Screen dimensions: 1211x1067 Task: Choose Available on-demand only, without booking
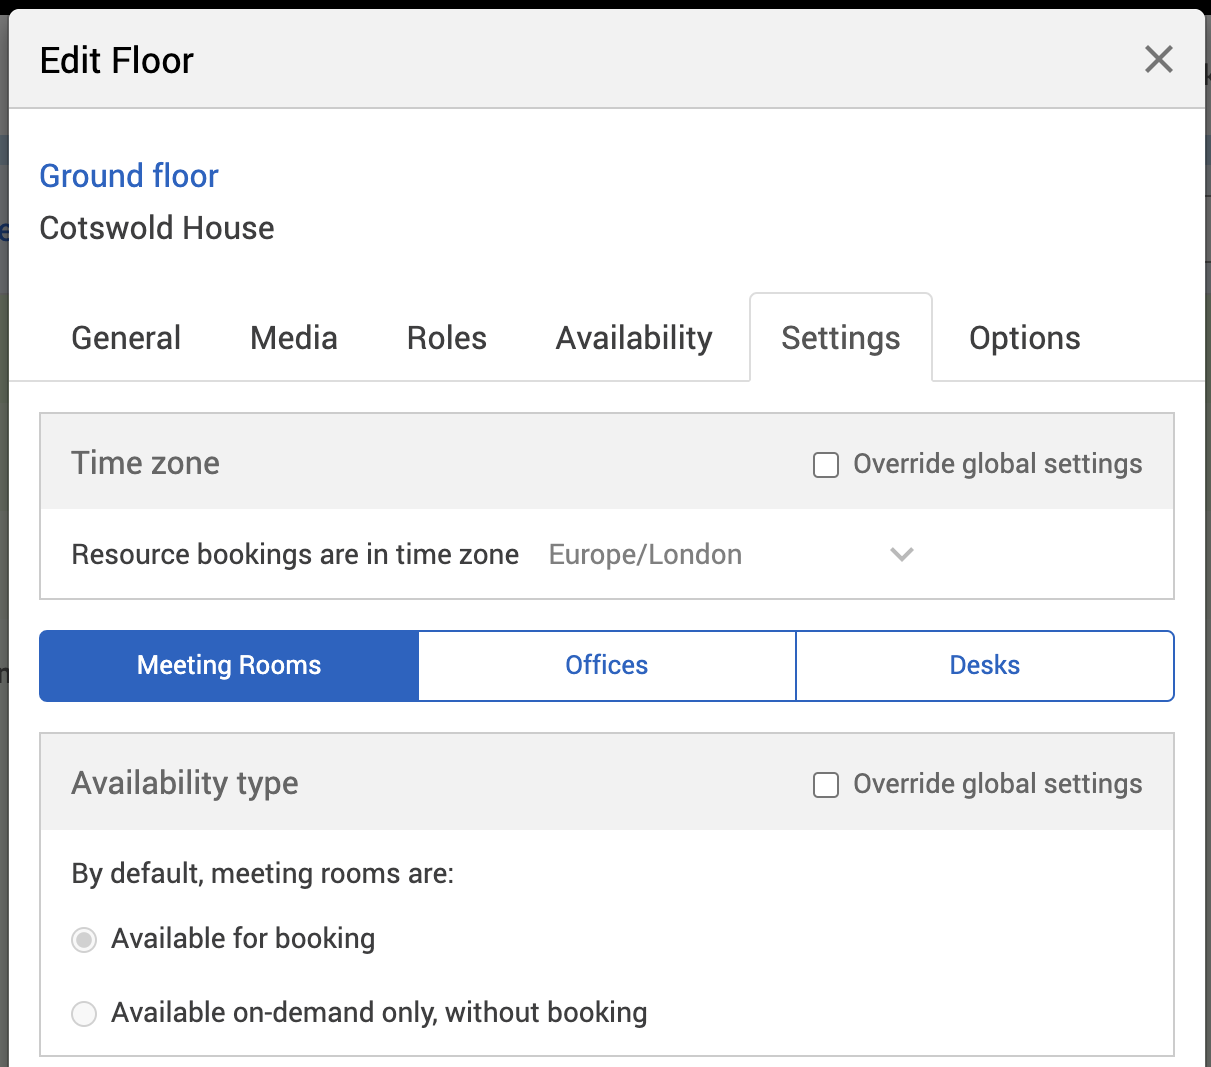pos(84,1014)
